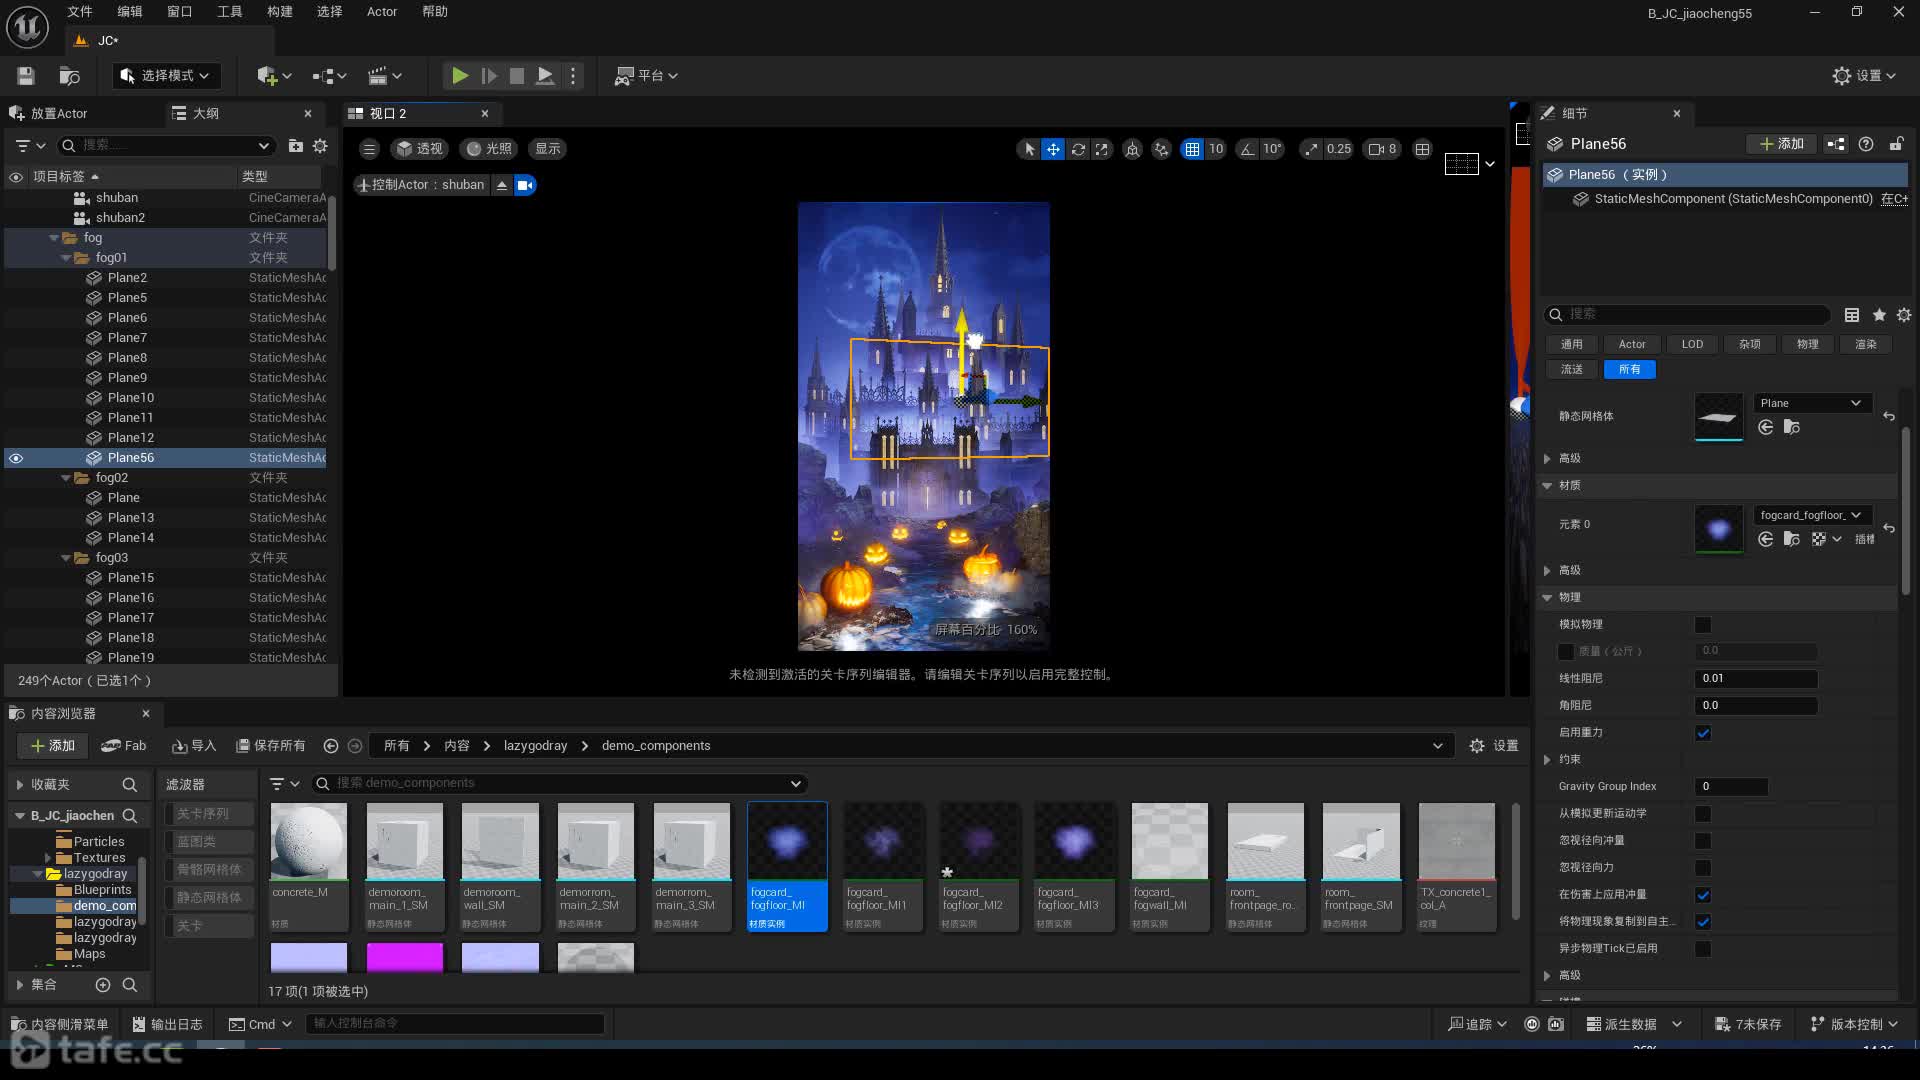Collapse fog01 folder in outliner
This screenshot has height=1080, width=1920.
point(66,258)
